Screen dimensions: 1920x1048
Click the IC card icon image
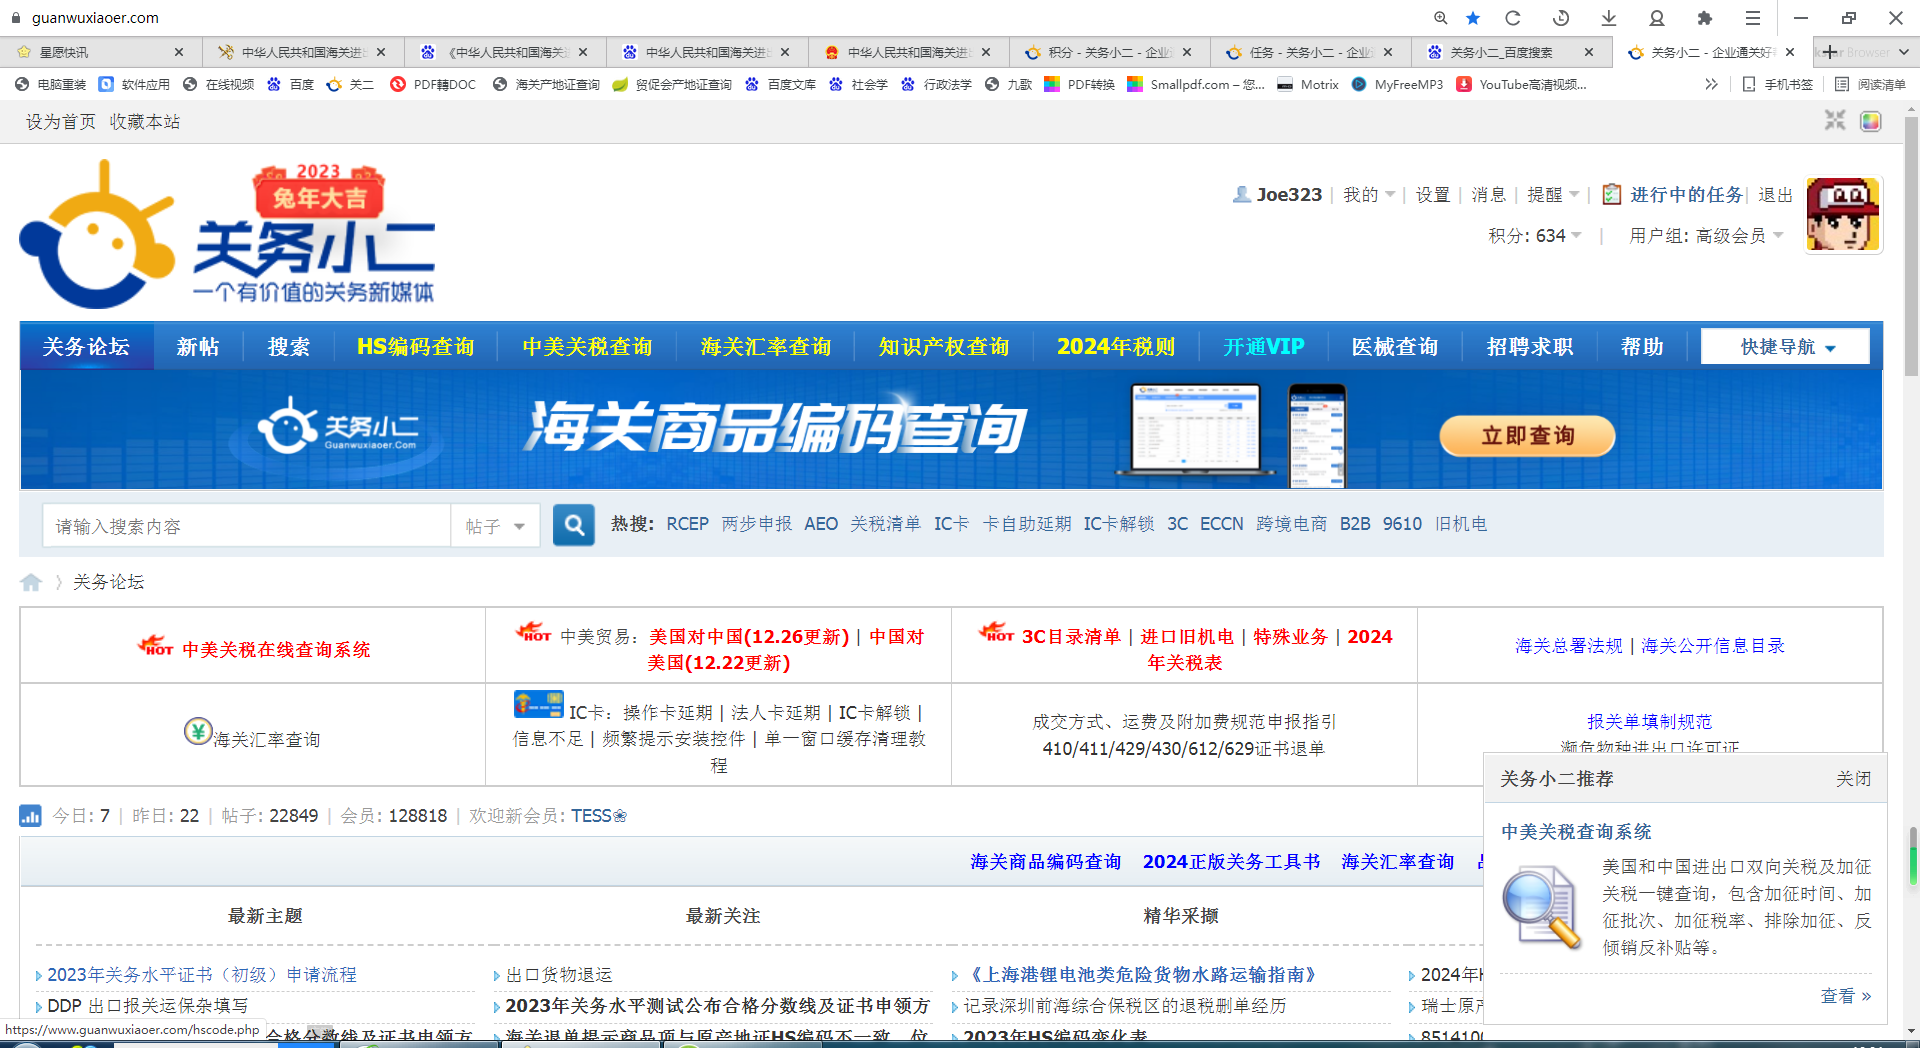pyautogui.click(x=538, y=704)
